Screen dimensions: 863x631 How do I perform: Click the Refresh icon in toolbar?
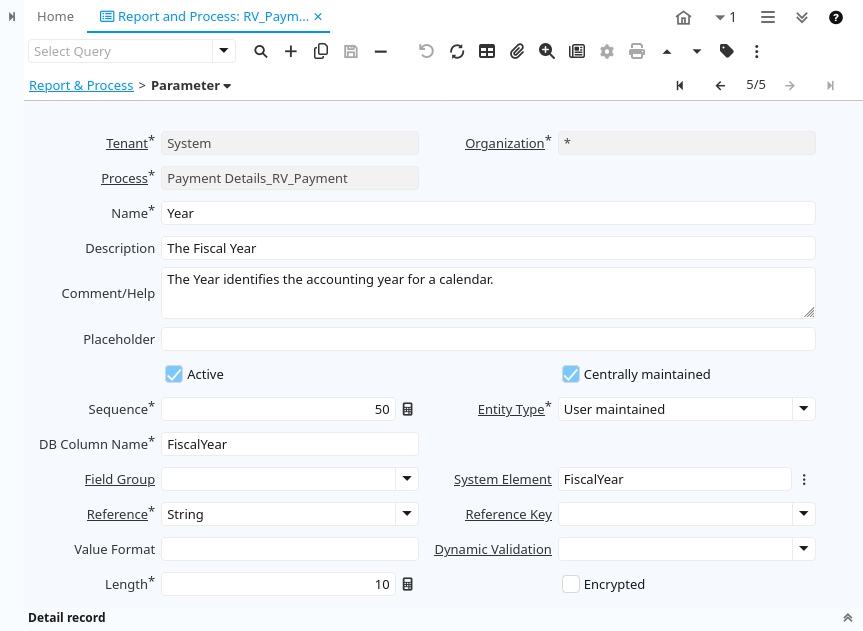coord(457,51)
